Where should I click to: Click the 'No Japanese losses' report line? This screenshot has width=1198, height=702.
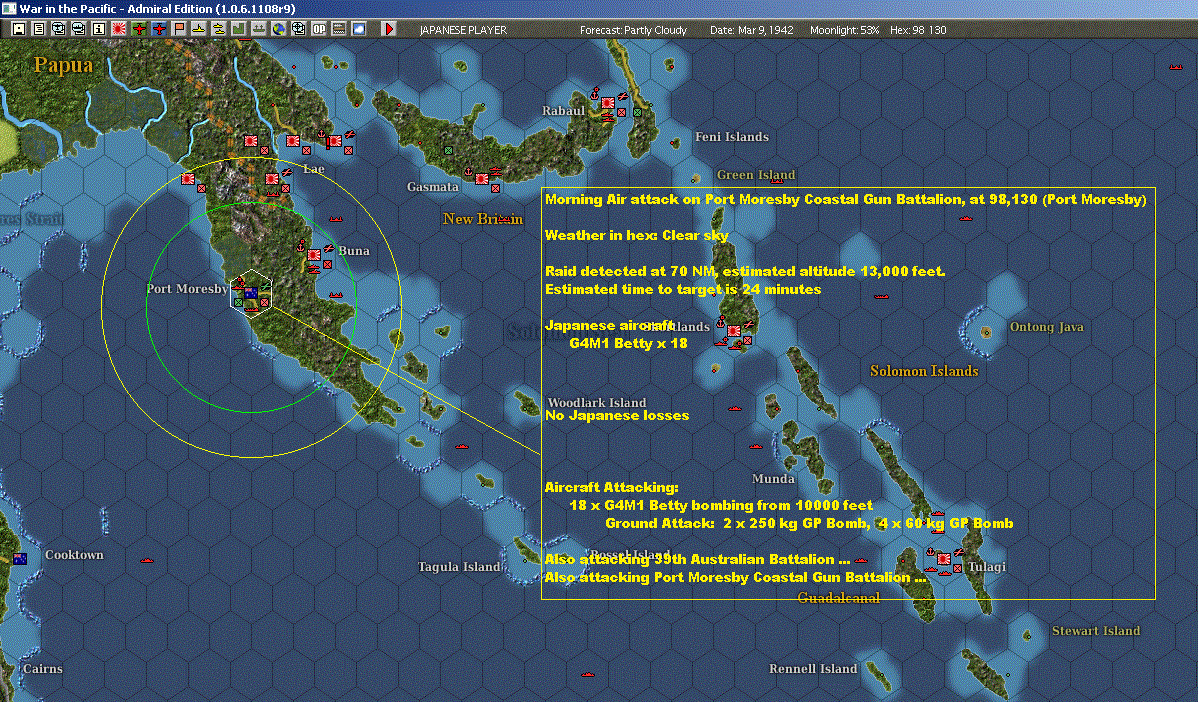pyautogui.click(x=617, y=416)
